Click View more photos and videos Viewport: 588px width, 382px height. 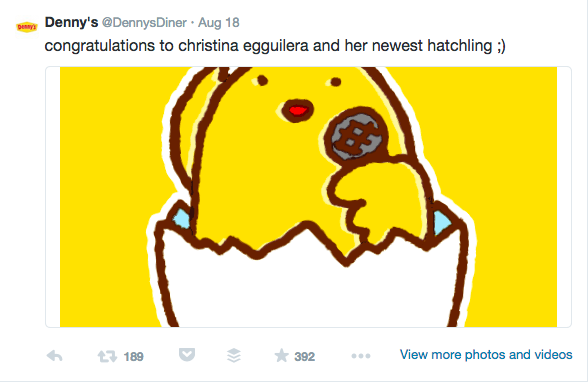click(486, 355)
